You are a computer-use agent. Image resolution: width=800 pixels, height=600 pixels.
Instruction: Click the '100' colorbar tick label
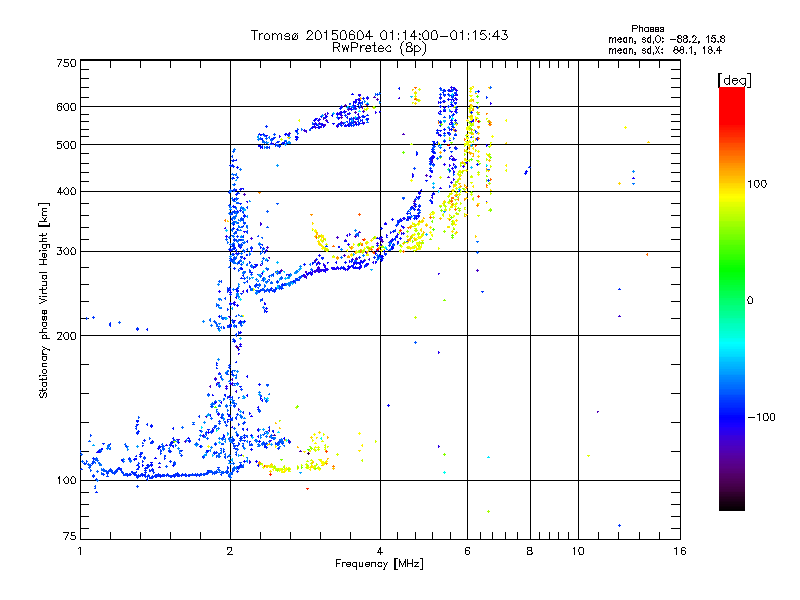pos(757,184)
